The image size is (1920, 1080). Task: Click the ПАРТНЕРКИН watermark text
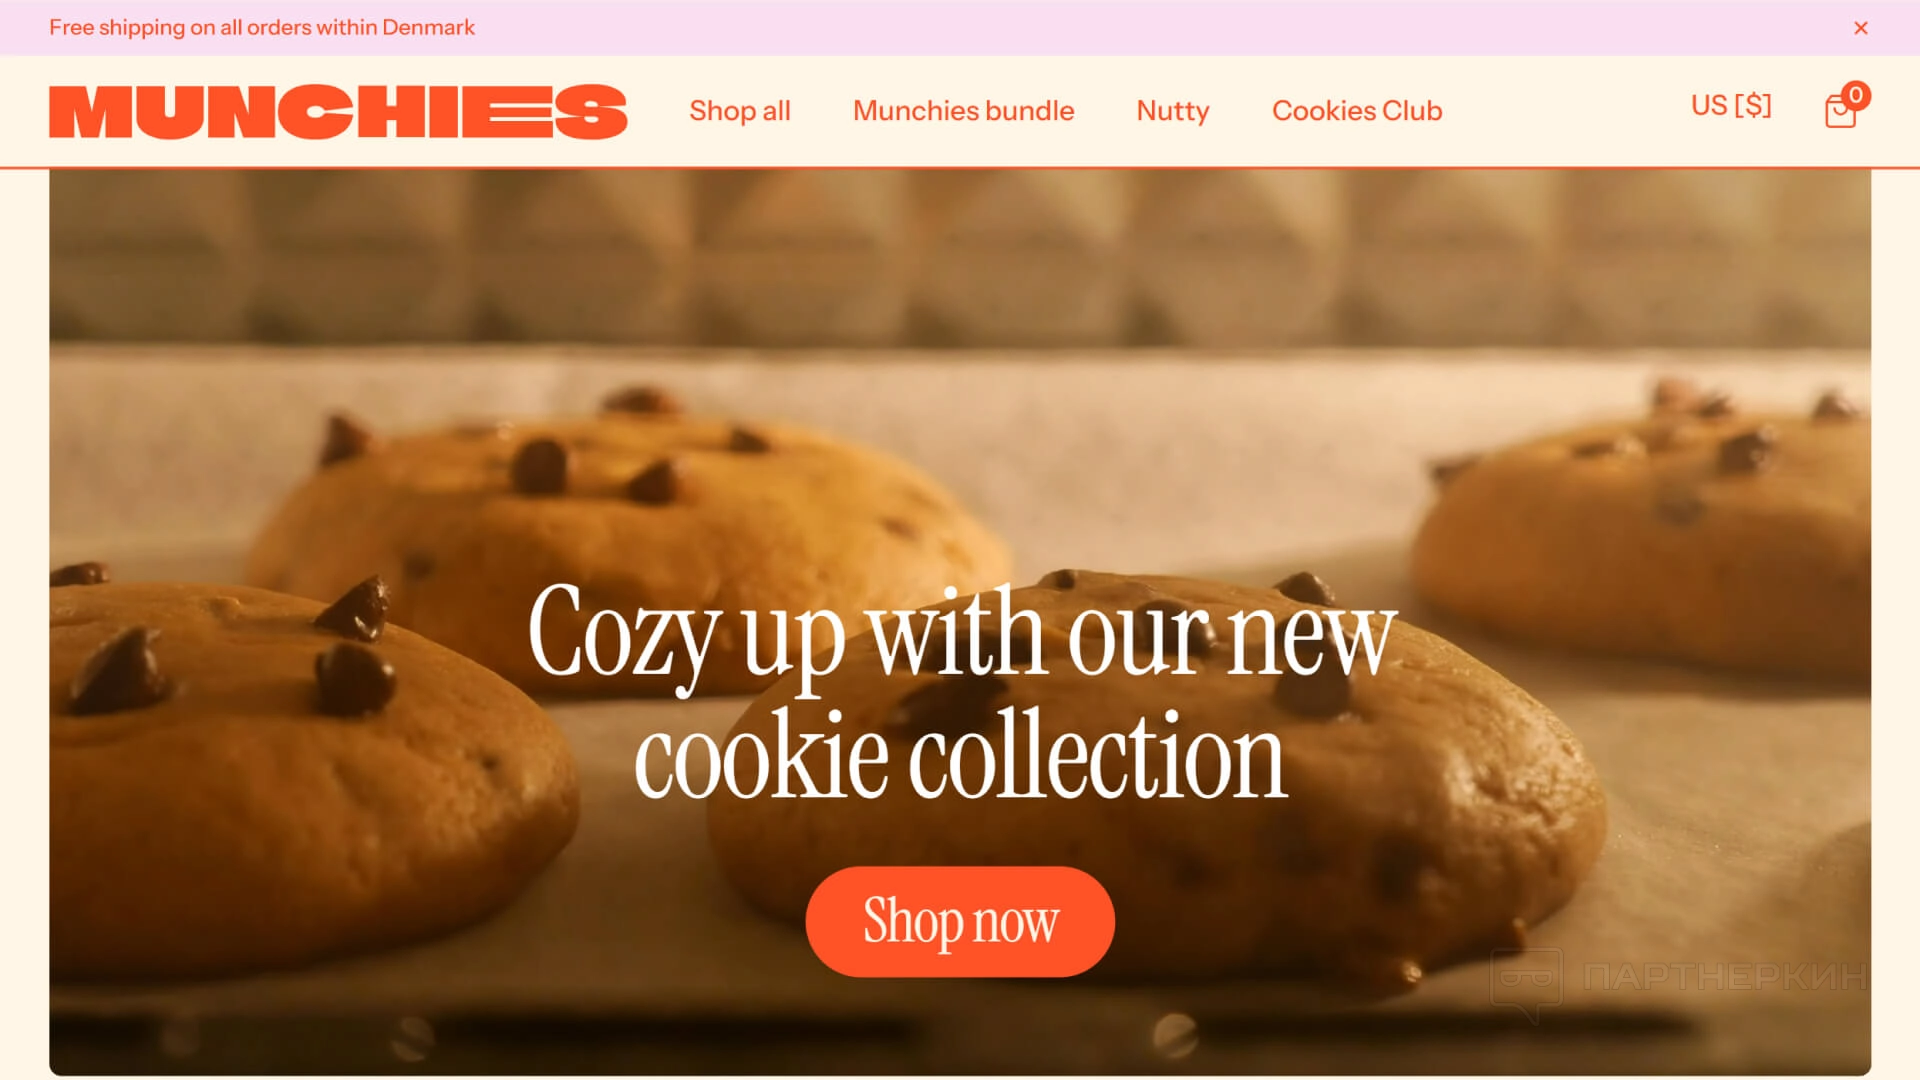click(1725, 976)
